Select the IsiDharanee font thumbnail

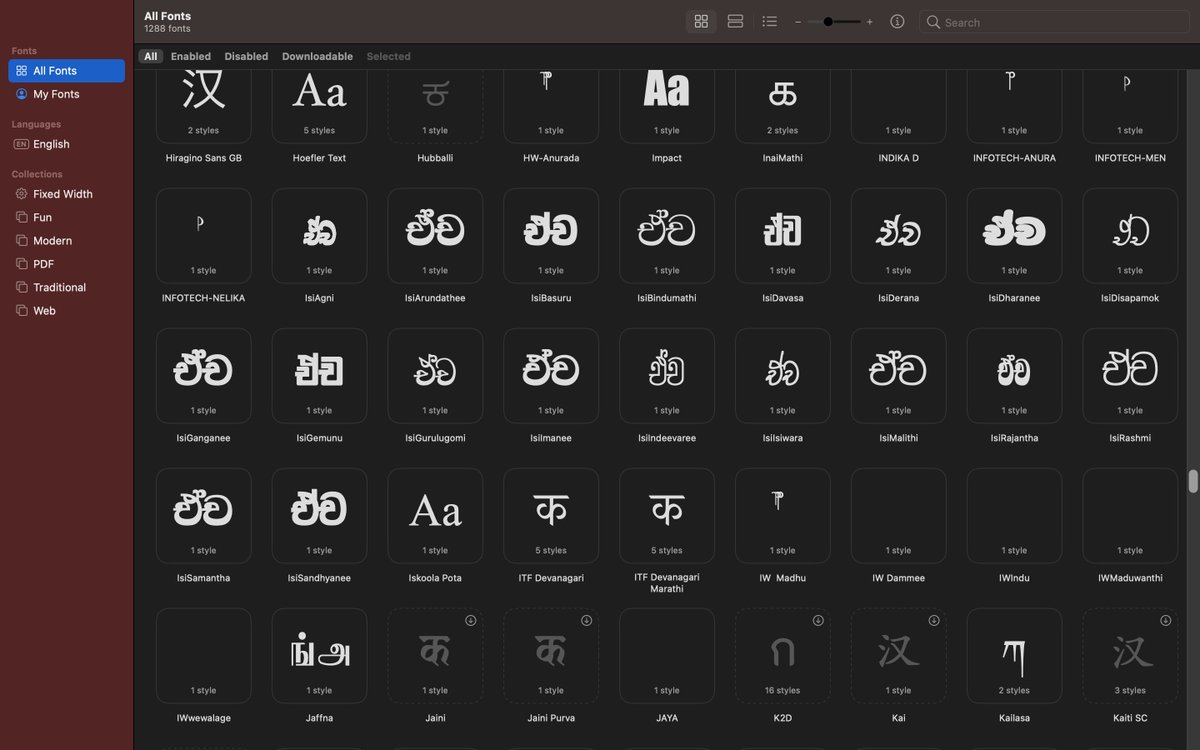[x=1015, y=236]
